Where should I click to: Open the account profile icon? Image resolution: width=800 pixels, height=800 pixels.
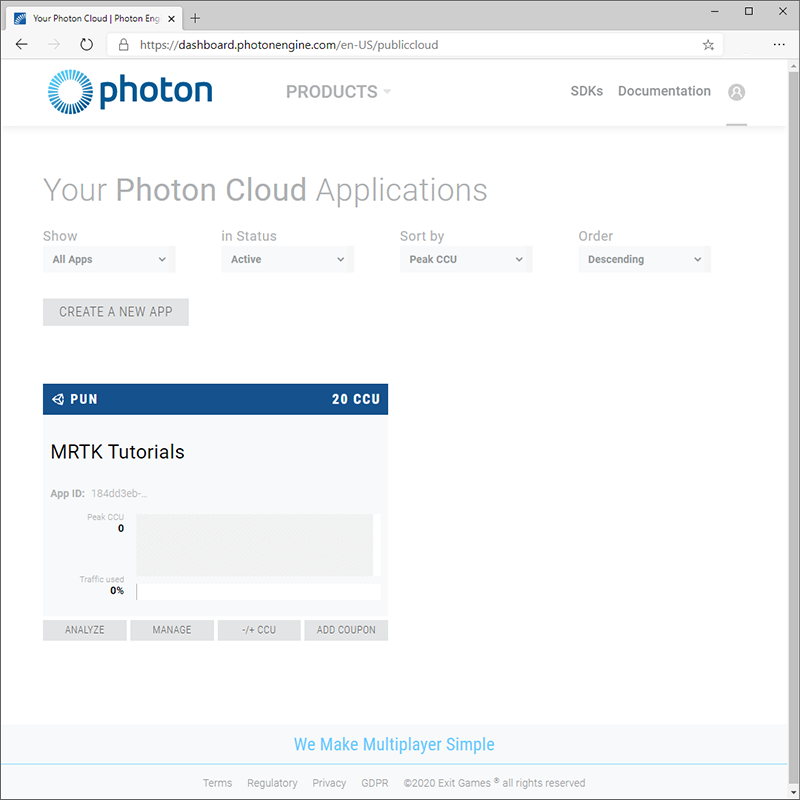736,91
